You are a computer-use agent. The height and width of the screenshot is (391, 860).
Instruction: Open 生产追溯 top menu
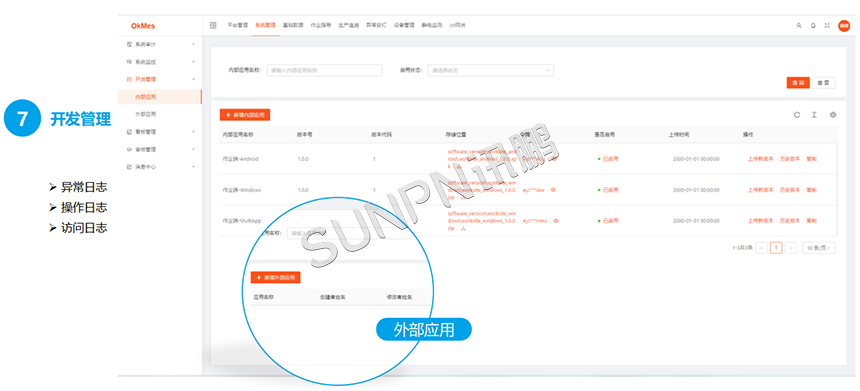click(349, 25)
